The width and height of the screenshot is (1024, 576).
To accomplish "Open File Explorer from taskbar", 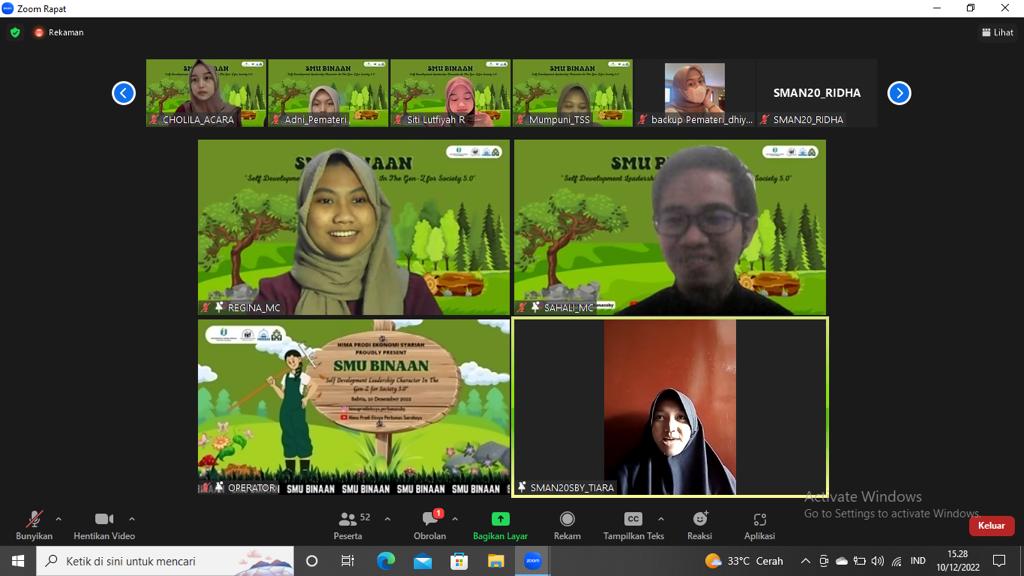I will 496,561.
